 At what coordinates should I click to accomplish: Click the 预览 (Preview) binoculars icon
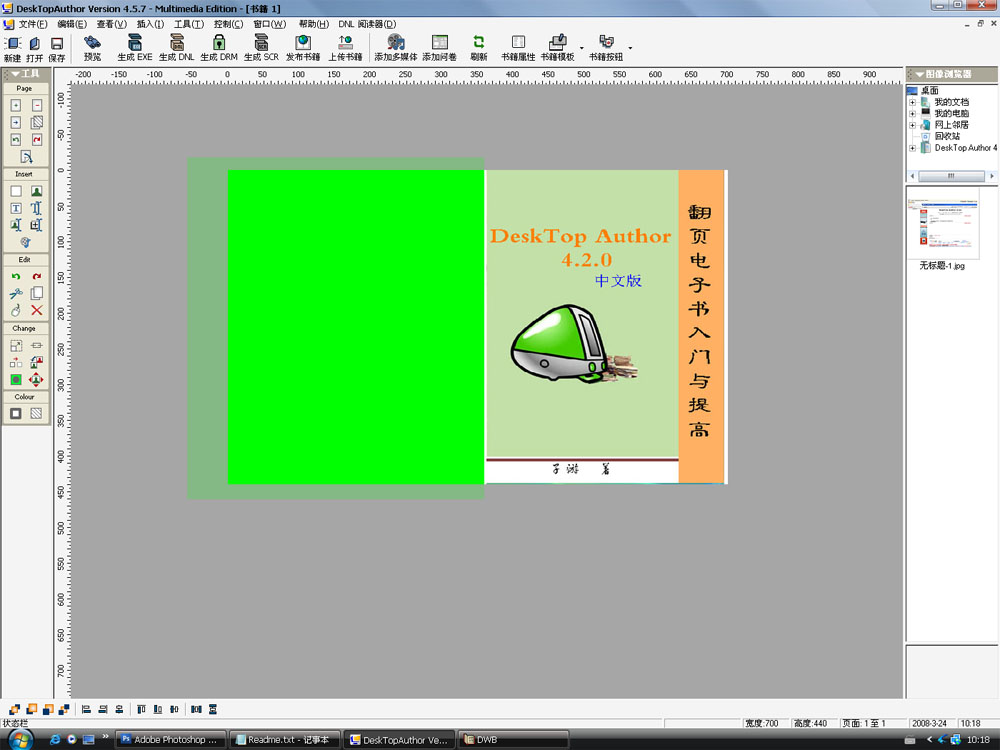(x=92, y=43)
